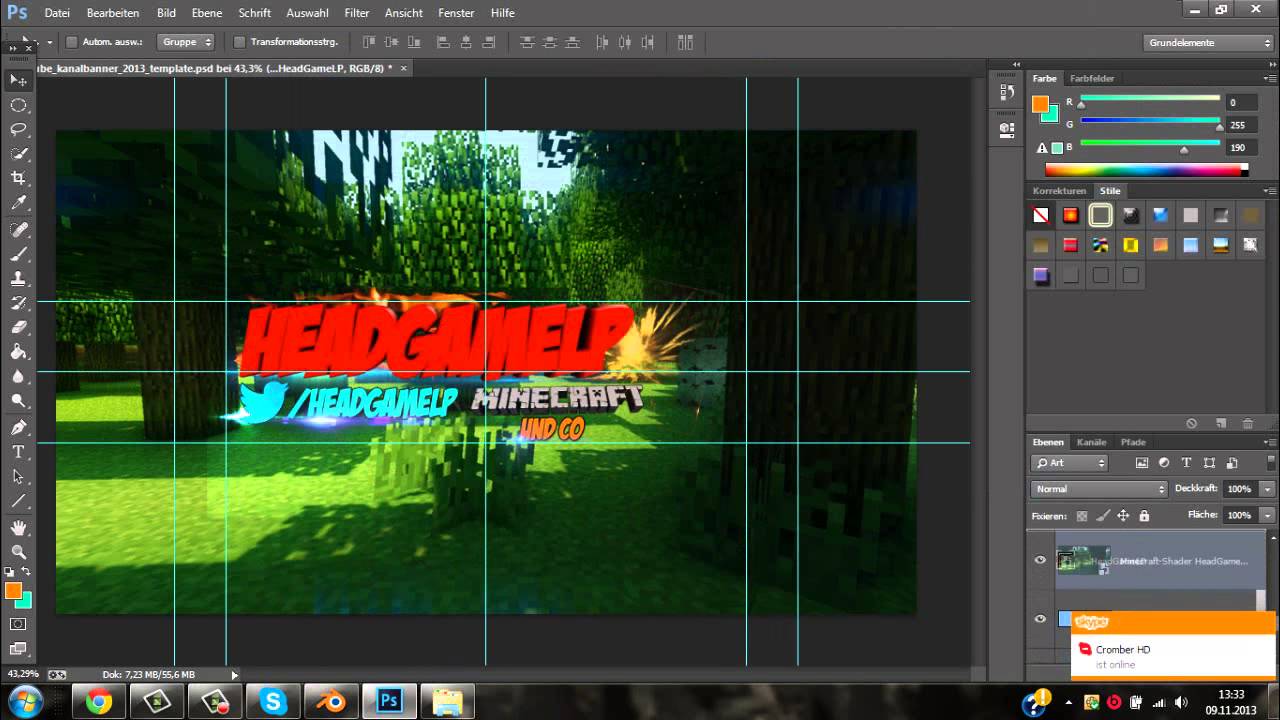The image size is (1280, 720).
Task: Select the Path Selection tool
Action: pos(18,476)
